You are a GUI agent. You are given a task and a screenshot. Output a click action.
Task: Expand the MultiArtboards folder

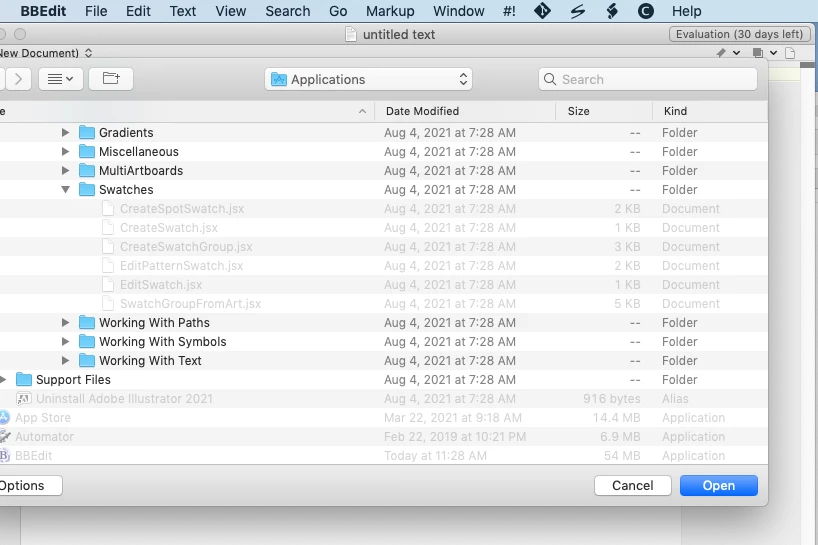(65, 171)
